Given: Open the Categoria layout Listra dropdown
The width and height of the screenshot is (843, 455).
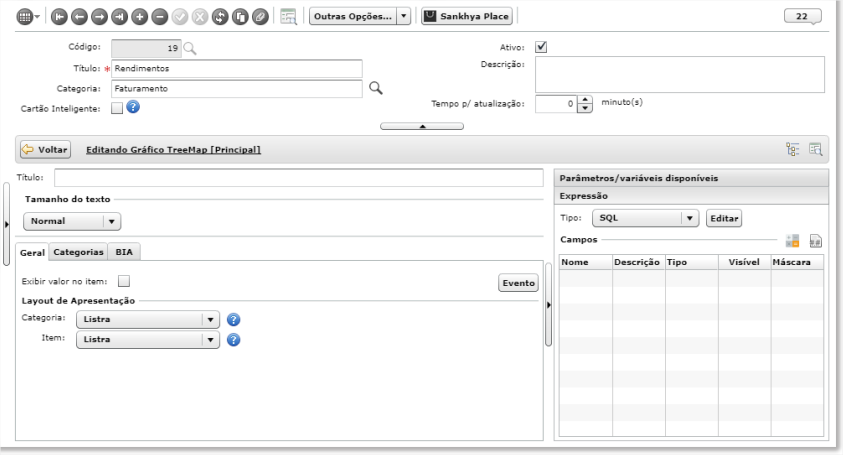Looking at the screenshot, I should [148, 319].
